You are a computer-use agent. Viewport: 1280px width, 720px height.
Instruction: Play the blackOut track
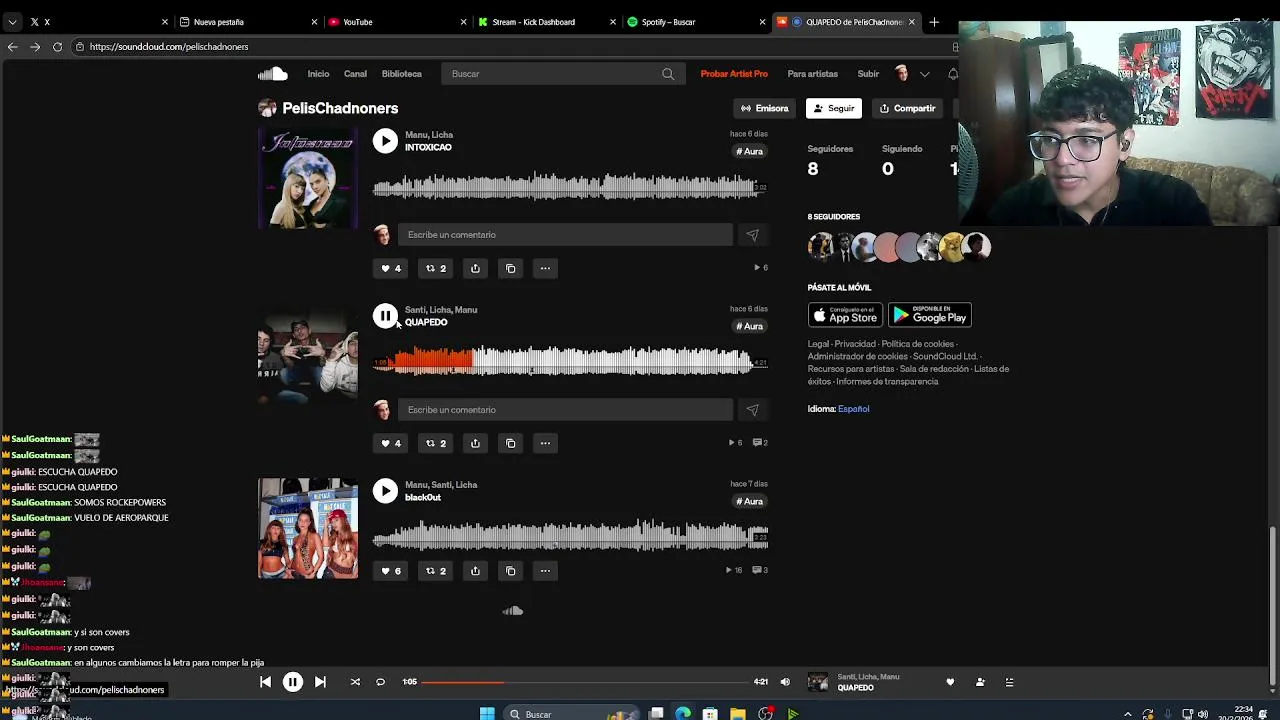(x=385, y=491)
